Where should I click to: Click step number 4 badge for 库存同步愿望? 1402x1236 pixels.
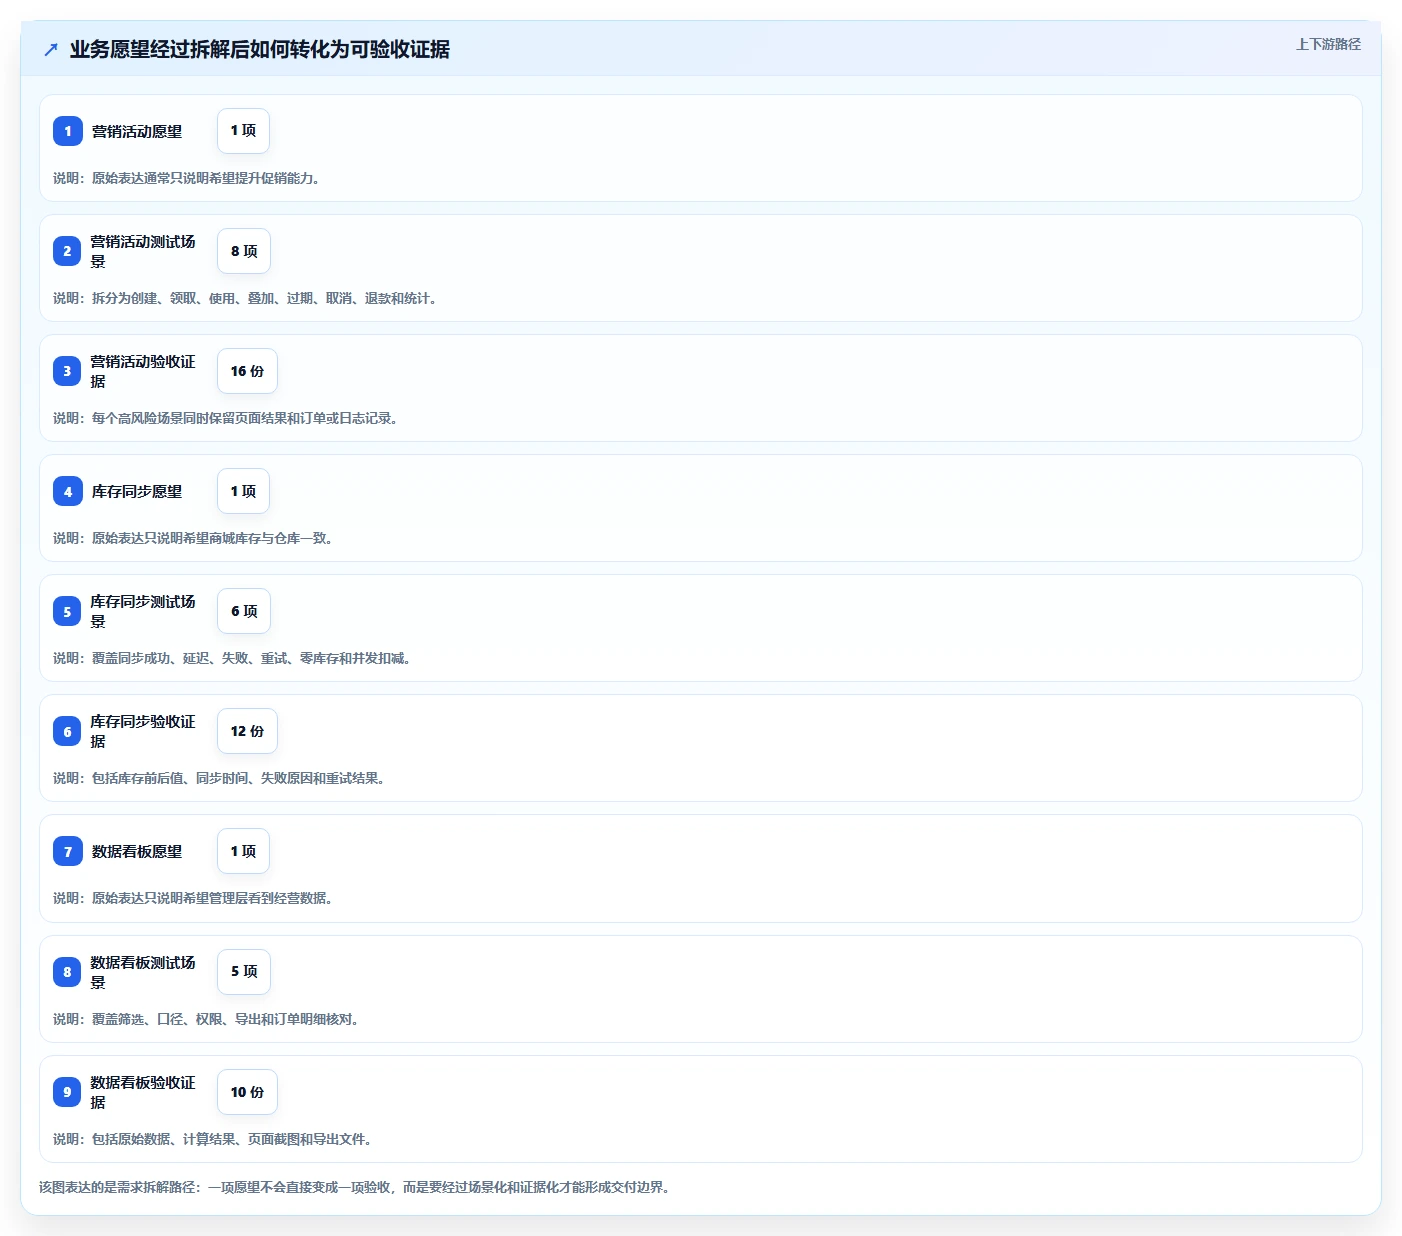point(68,491)
